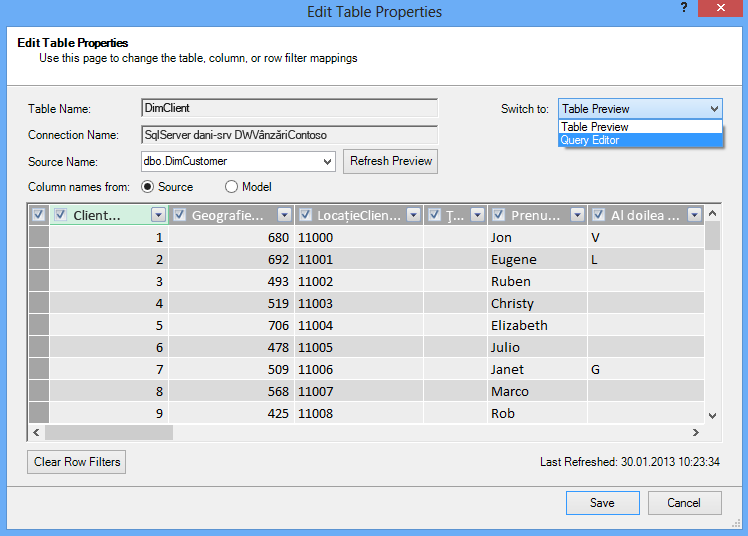Select the Source radio button
This screenshot has width=748, height=536.
click(147, 186)
